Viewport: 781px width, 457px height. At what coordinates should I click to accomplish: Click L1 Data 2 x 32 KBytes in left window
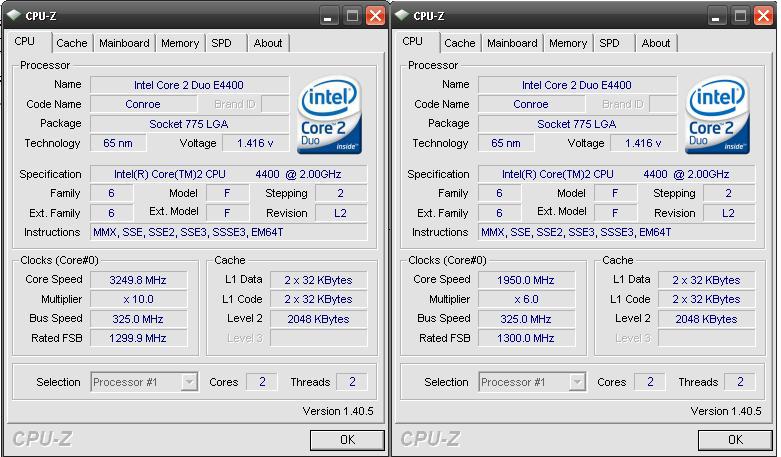(319, 280)
